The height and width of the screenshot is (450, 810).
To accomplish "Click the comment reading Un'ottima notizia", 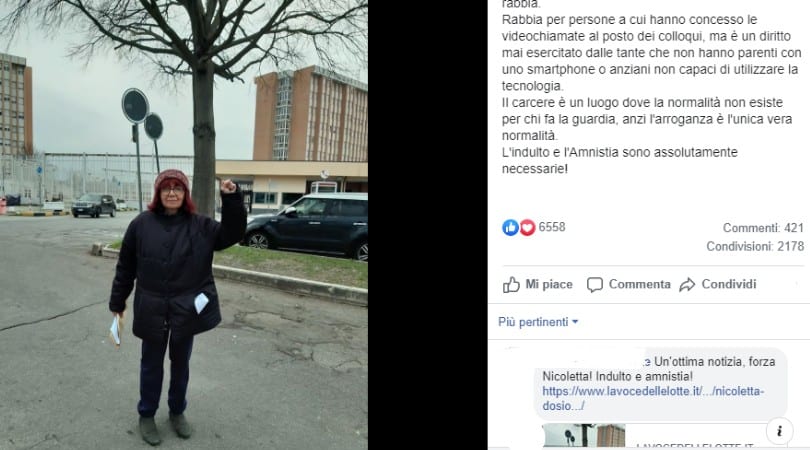I will (660, 383).
